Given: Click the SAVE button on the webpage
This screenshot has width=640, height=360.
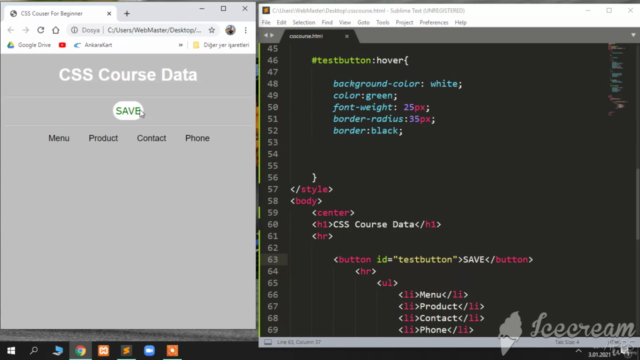Looking at the screenshot, I should [128, 111].
